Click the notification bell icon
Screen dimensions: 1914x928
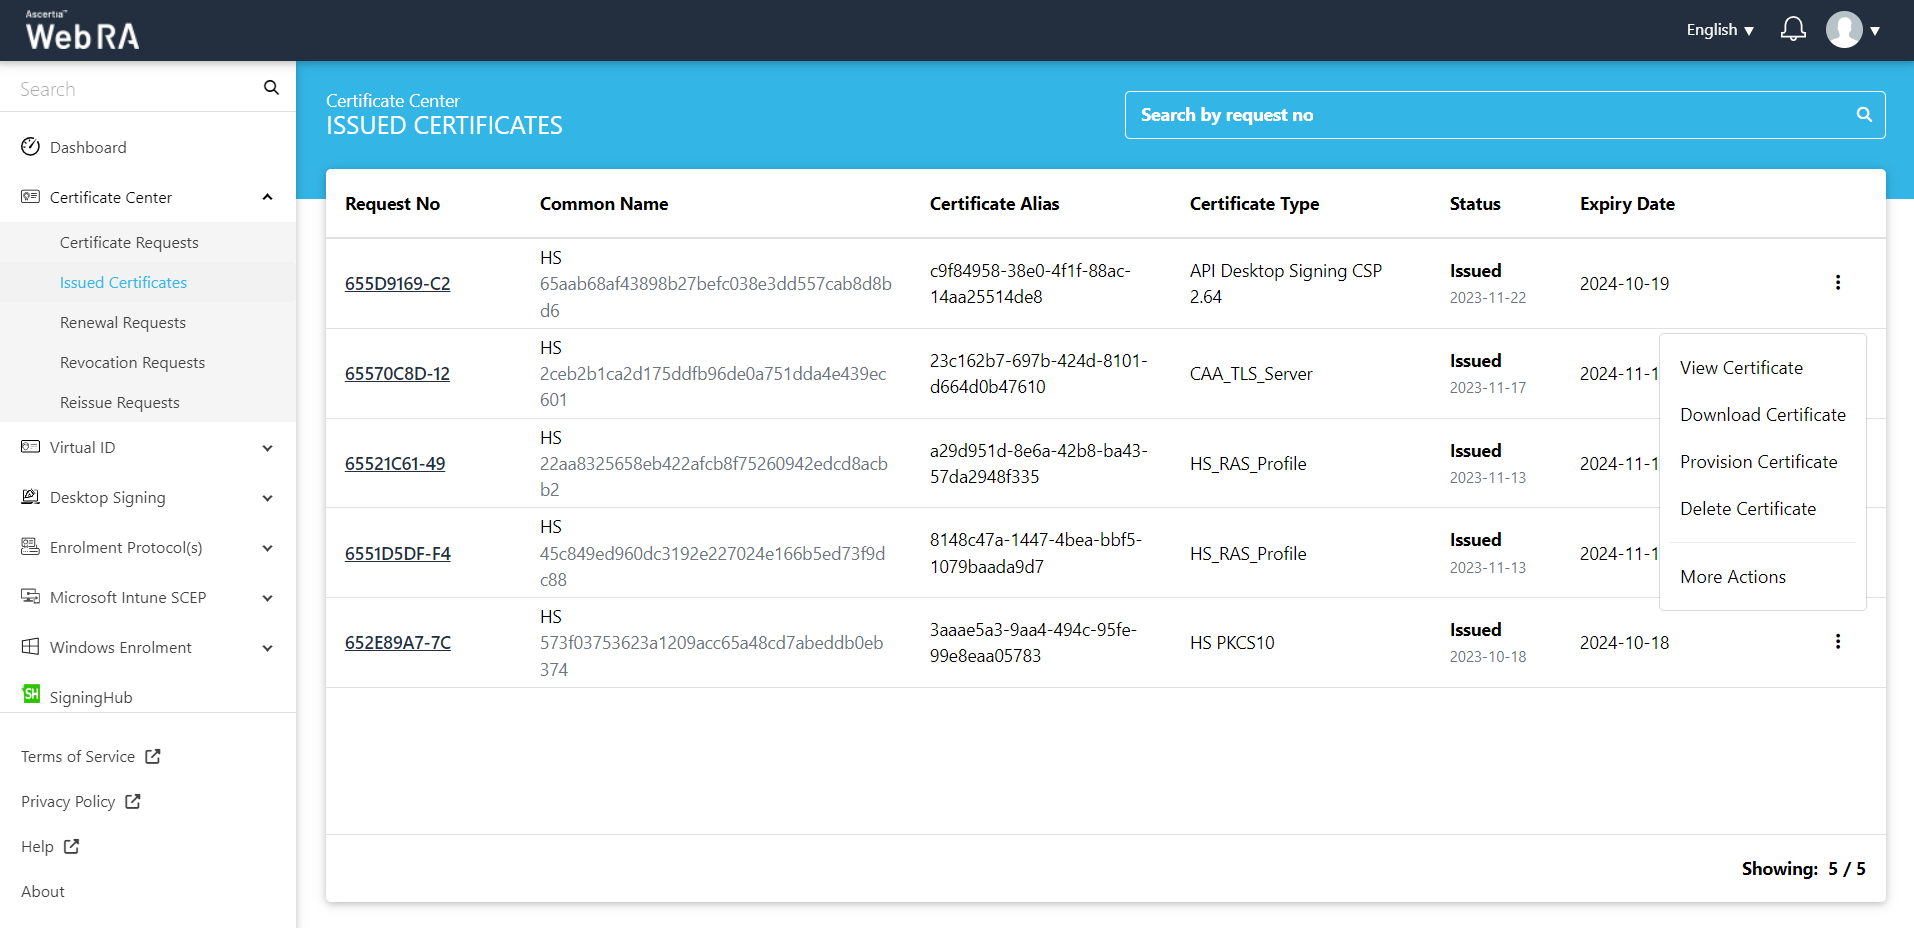1793,30
